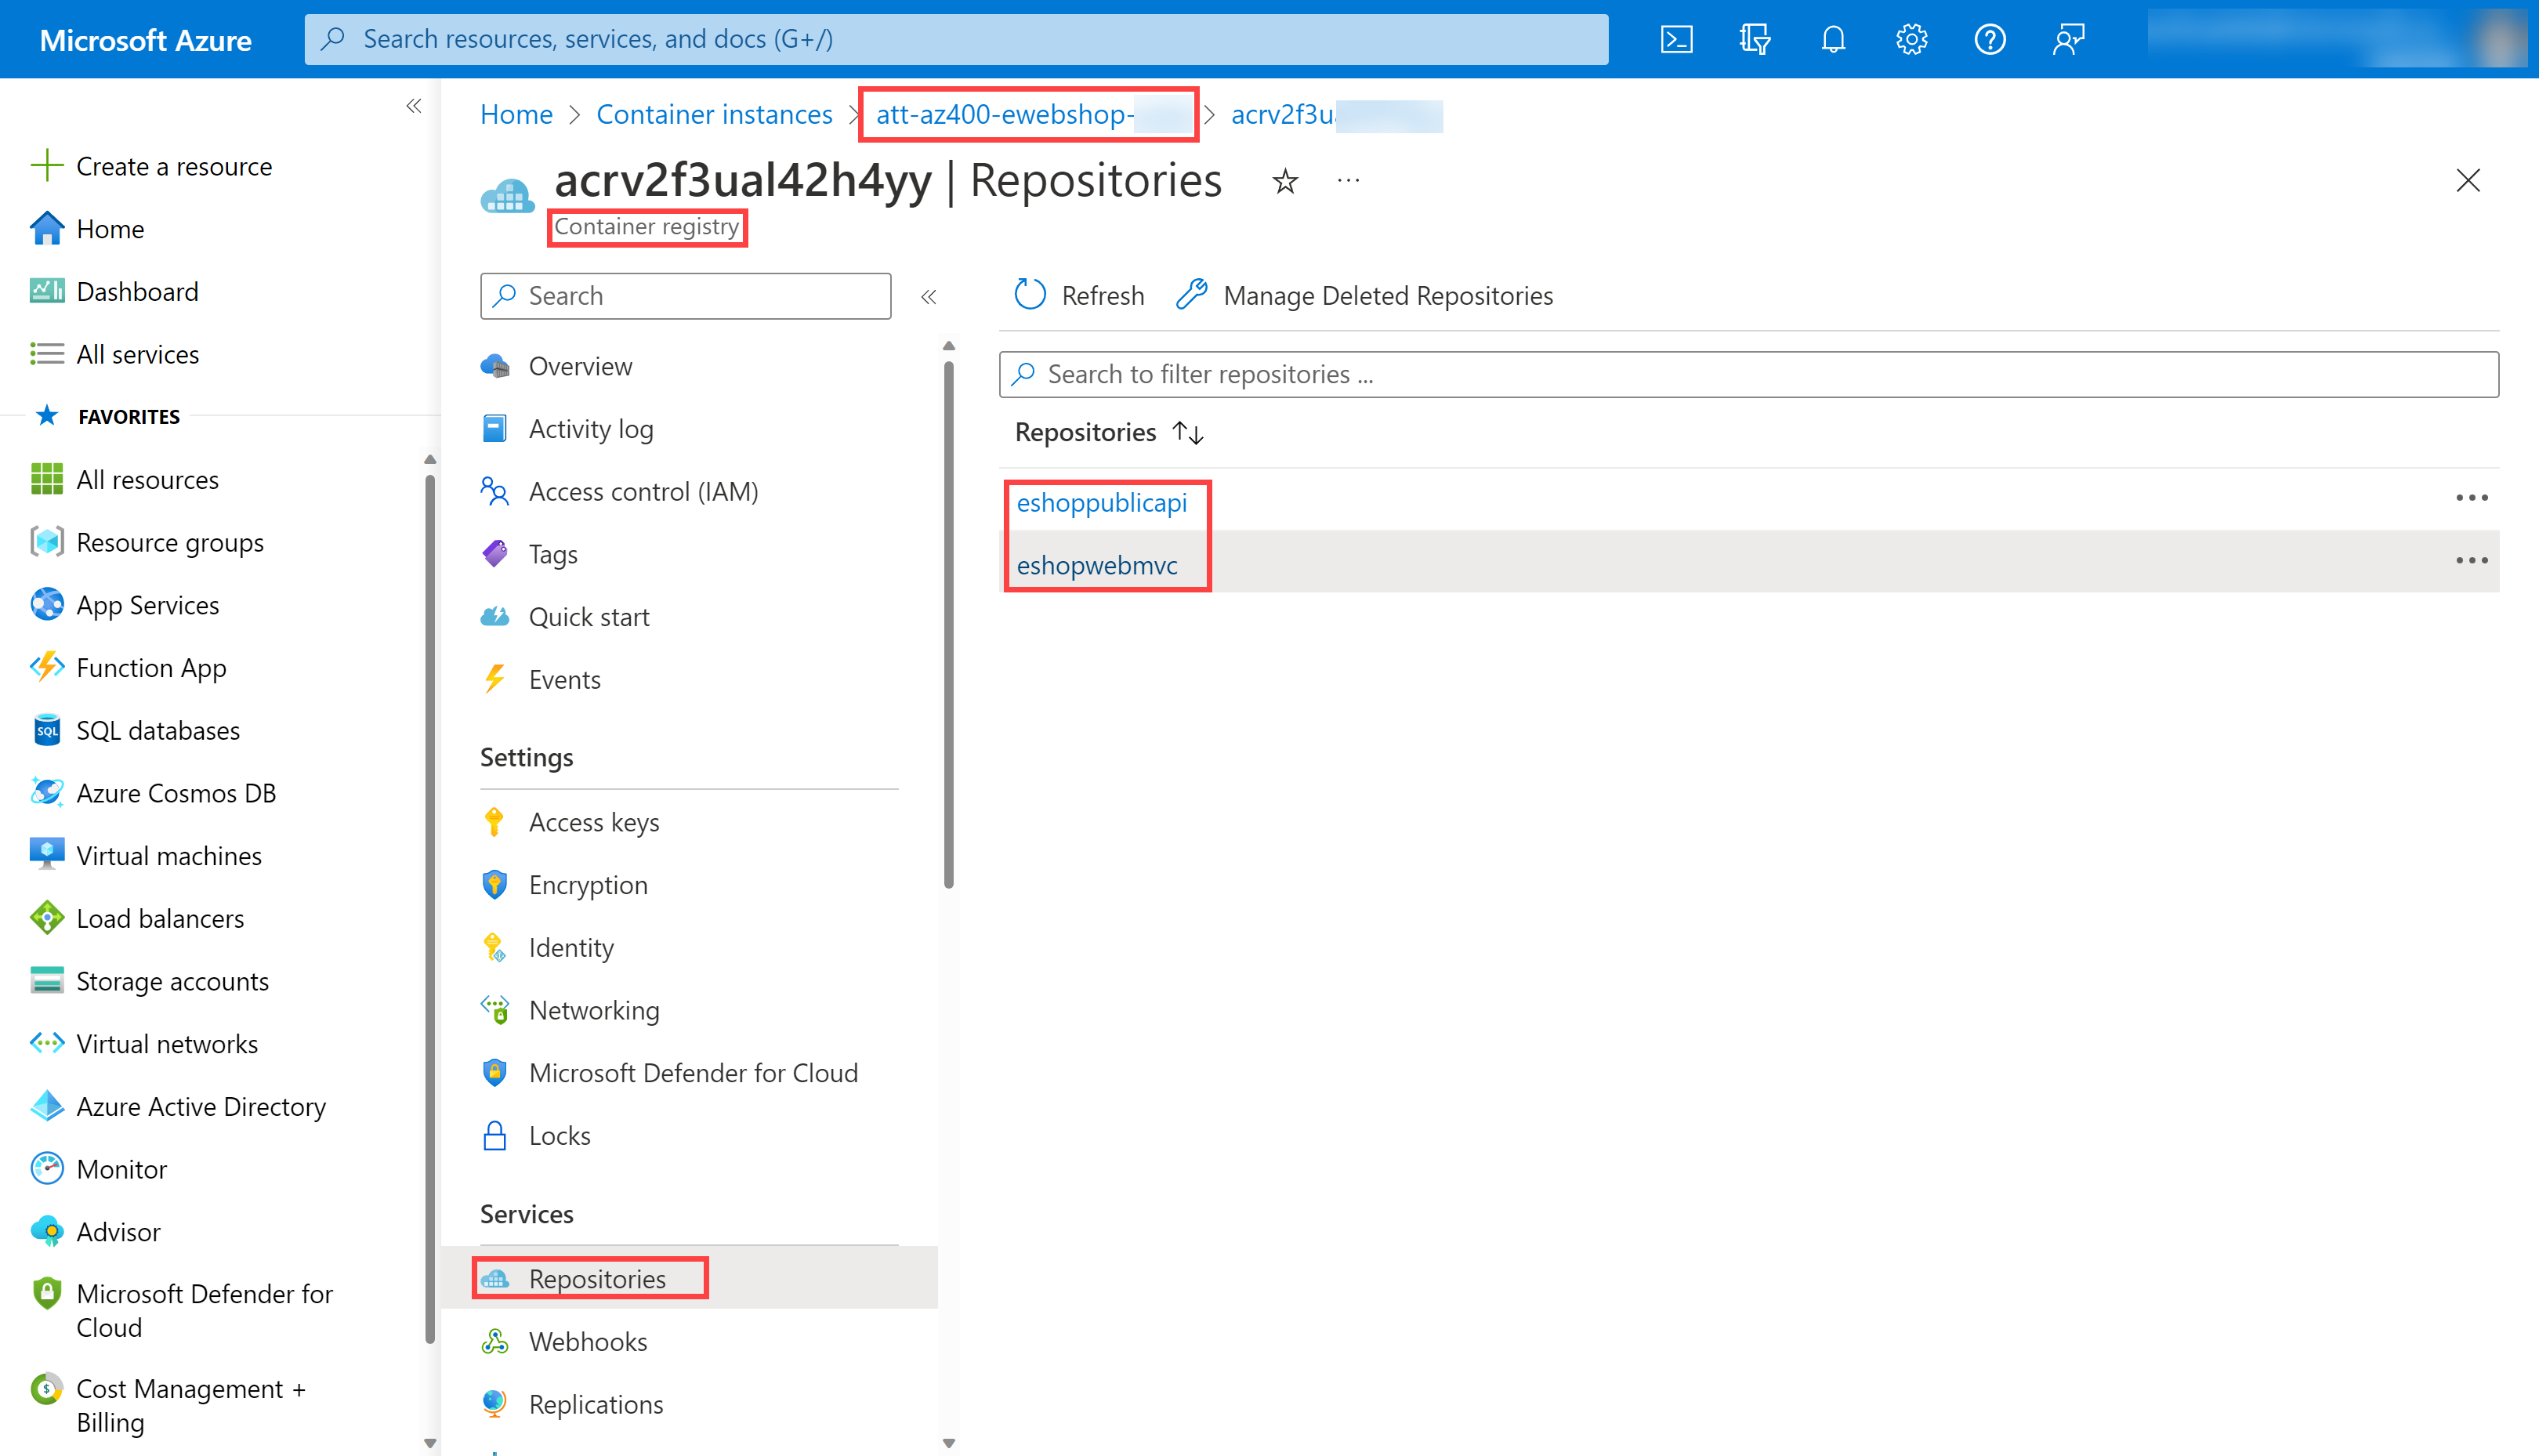Viewport: 2539px width, 1456px height.
Task: Open the portal settings gear
Action: (1911, 39)
